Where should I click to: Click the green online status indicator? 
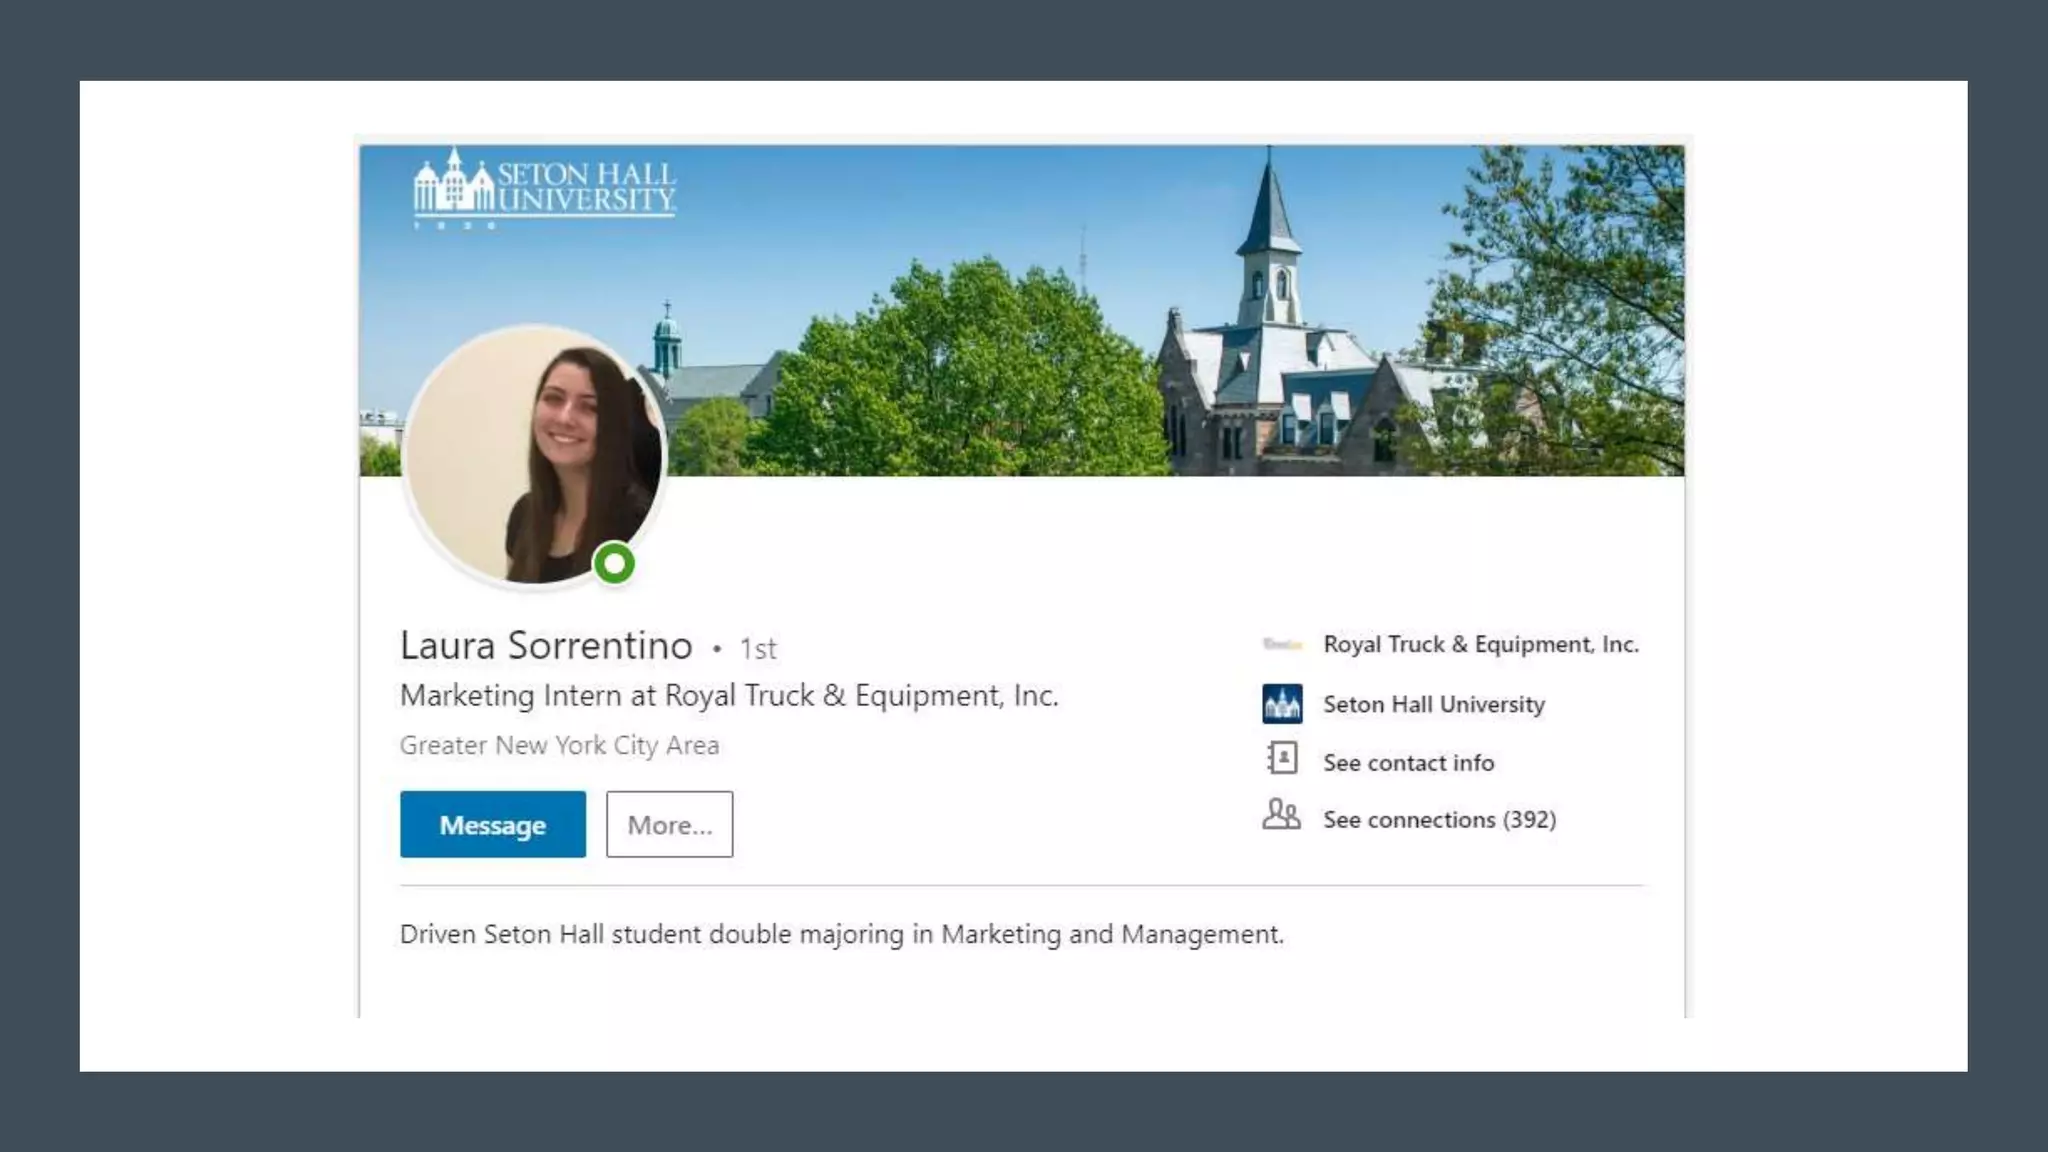(x=614, y=564)
